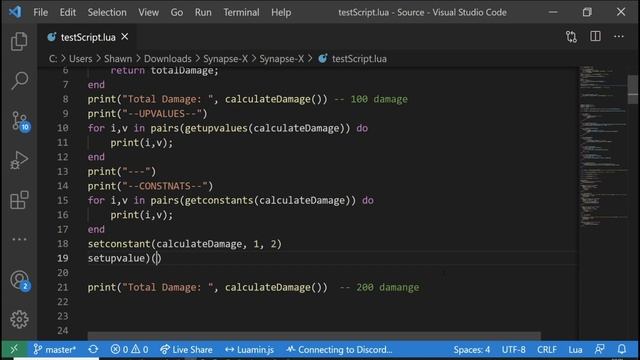Click the horizontal scrollbar at editor bottom

point(314,336)
